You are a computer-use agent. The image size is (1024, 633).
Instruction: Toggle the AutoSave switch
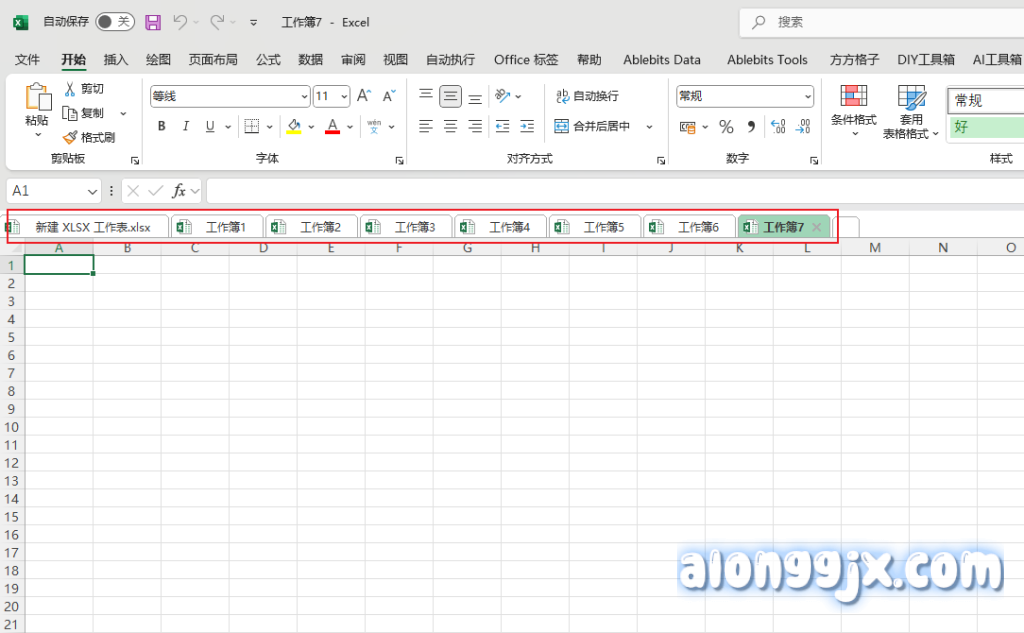point(114,21)
